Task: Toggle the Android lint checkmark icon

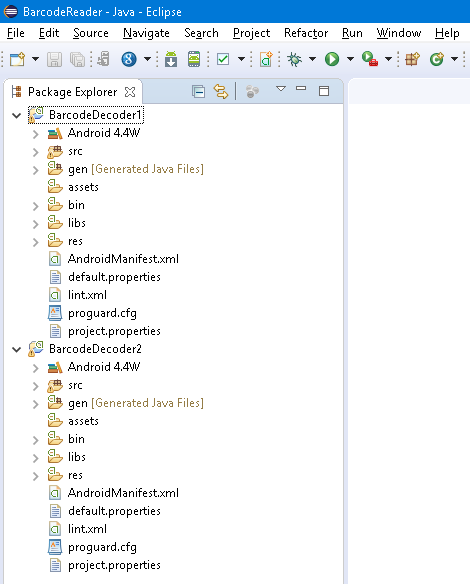Action: tap(223, 59)
